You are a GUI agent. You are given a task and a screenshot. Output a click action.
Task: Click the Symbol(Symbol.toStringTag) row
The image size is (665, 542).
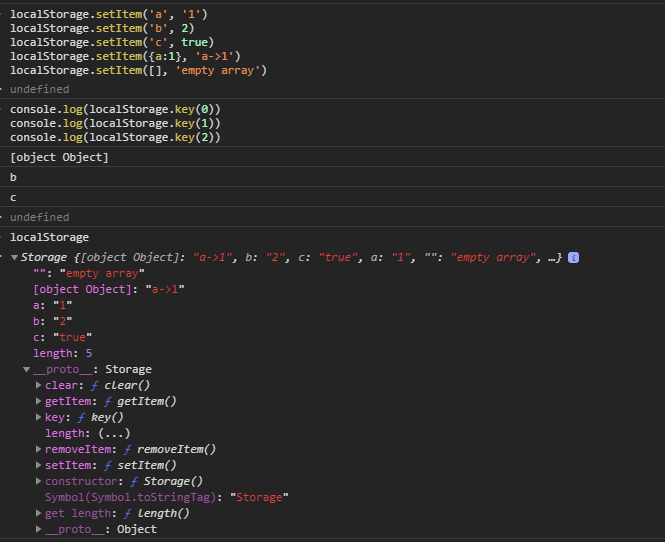tap(167, 497)
